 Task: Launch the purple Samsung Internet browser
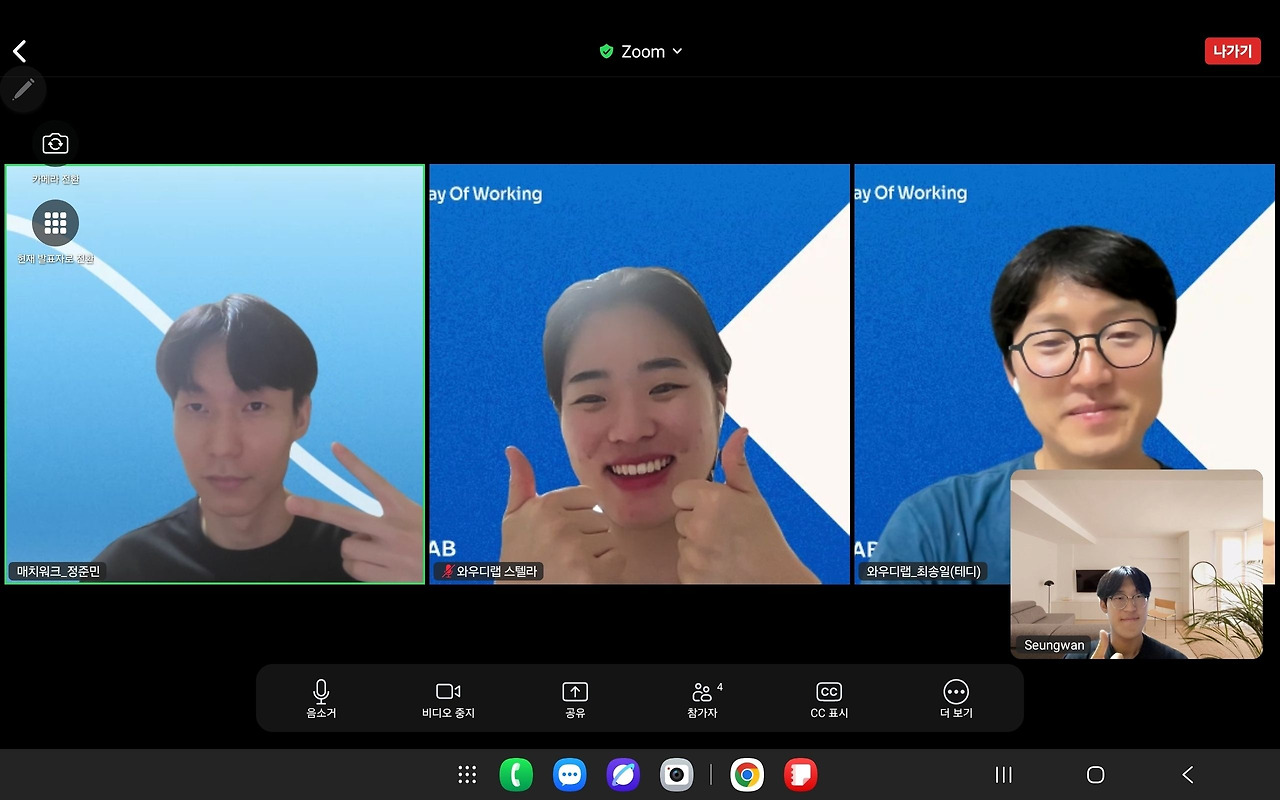point(623,775)
